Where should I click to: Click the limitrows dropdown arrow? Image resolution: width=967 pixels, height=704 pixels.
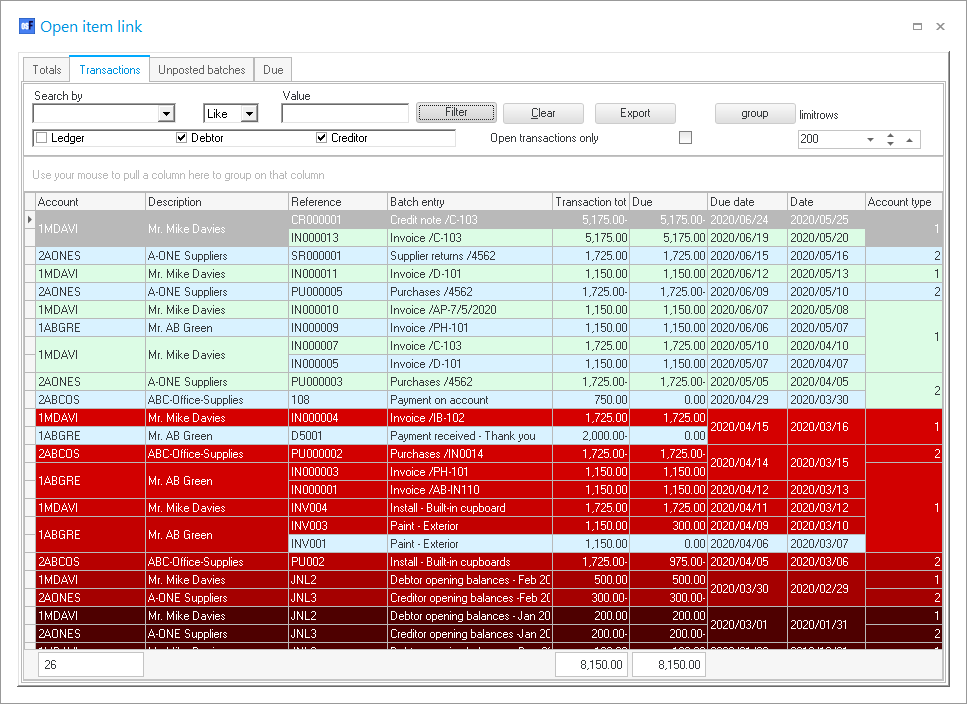point(870,139)
